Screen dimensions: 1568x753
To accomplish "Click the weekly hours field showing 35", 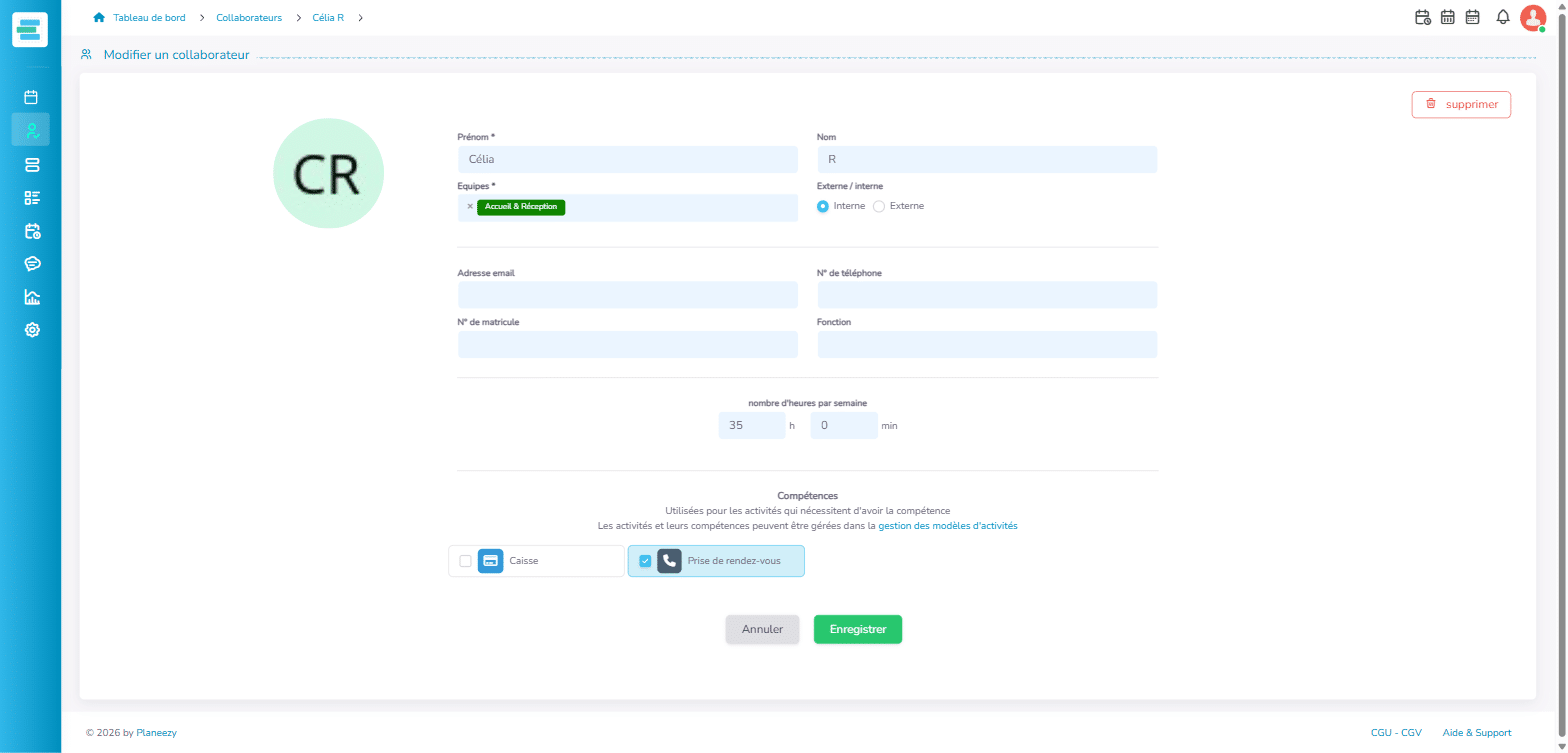I will tap(752, 425).
